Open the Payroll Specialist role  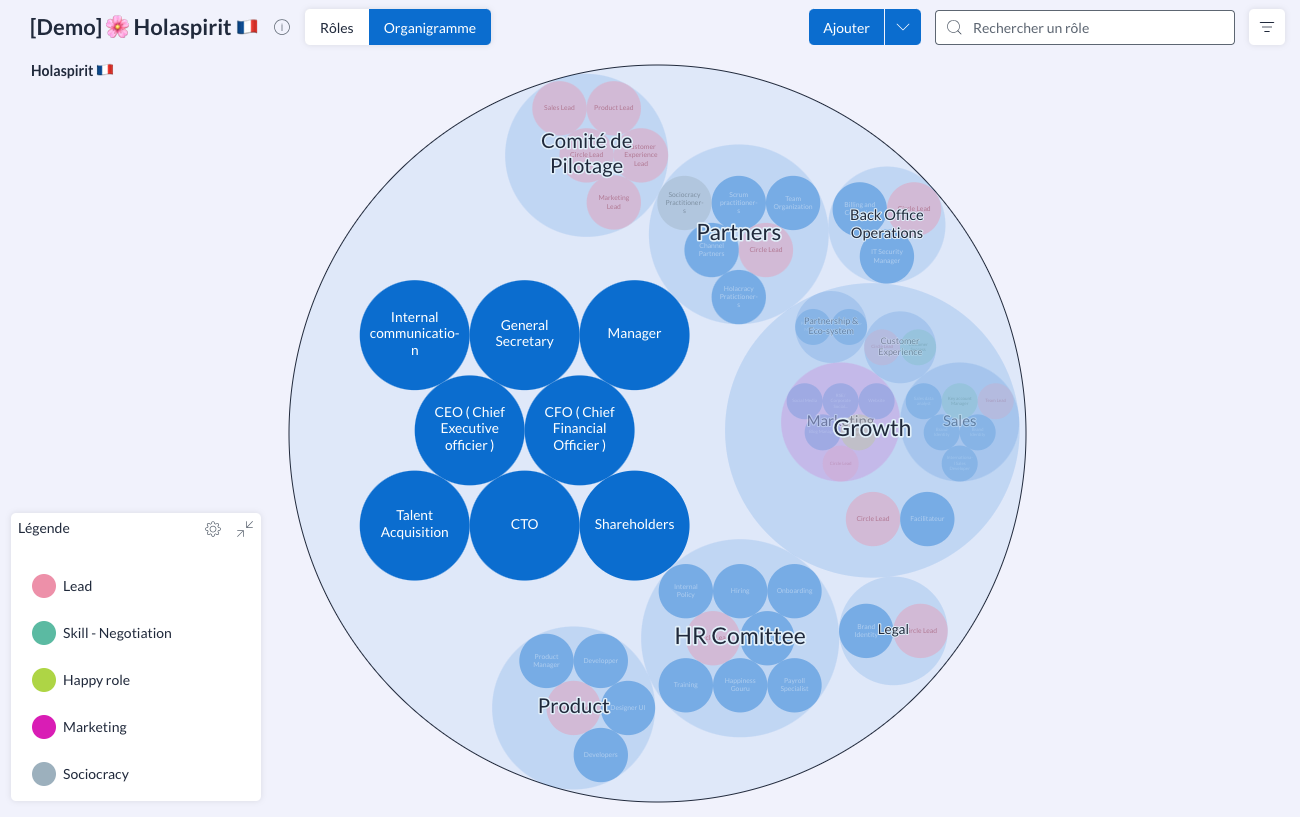pyautogui.click(x=795, y=685)
